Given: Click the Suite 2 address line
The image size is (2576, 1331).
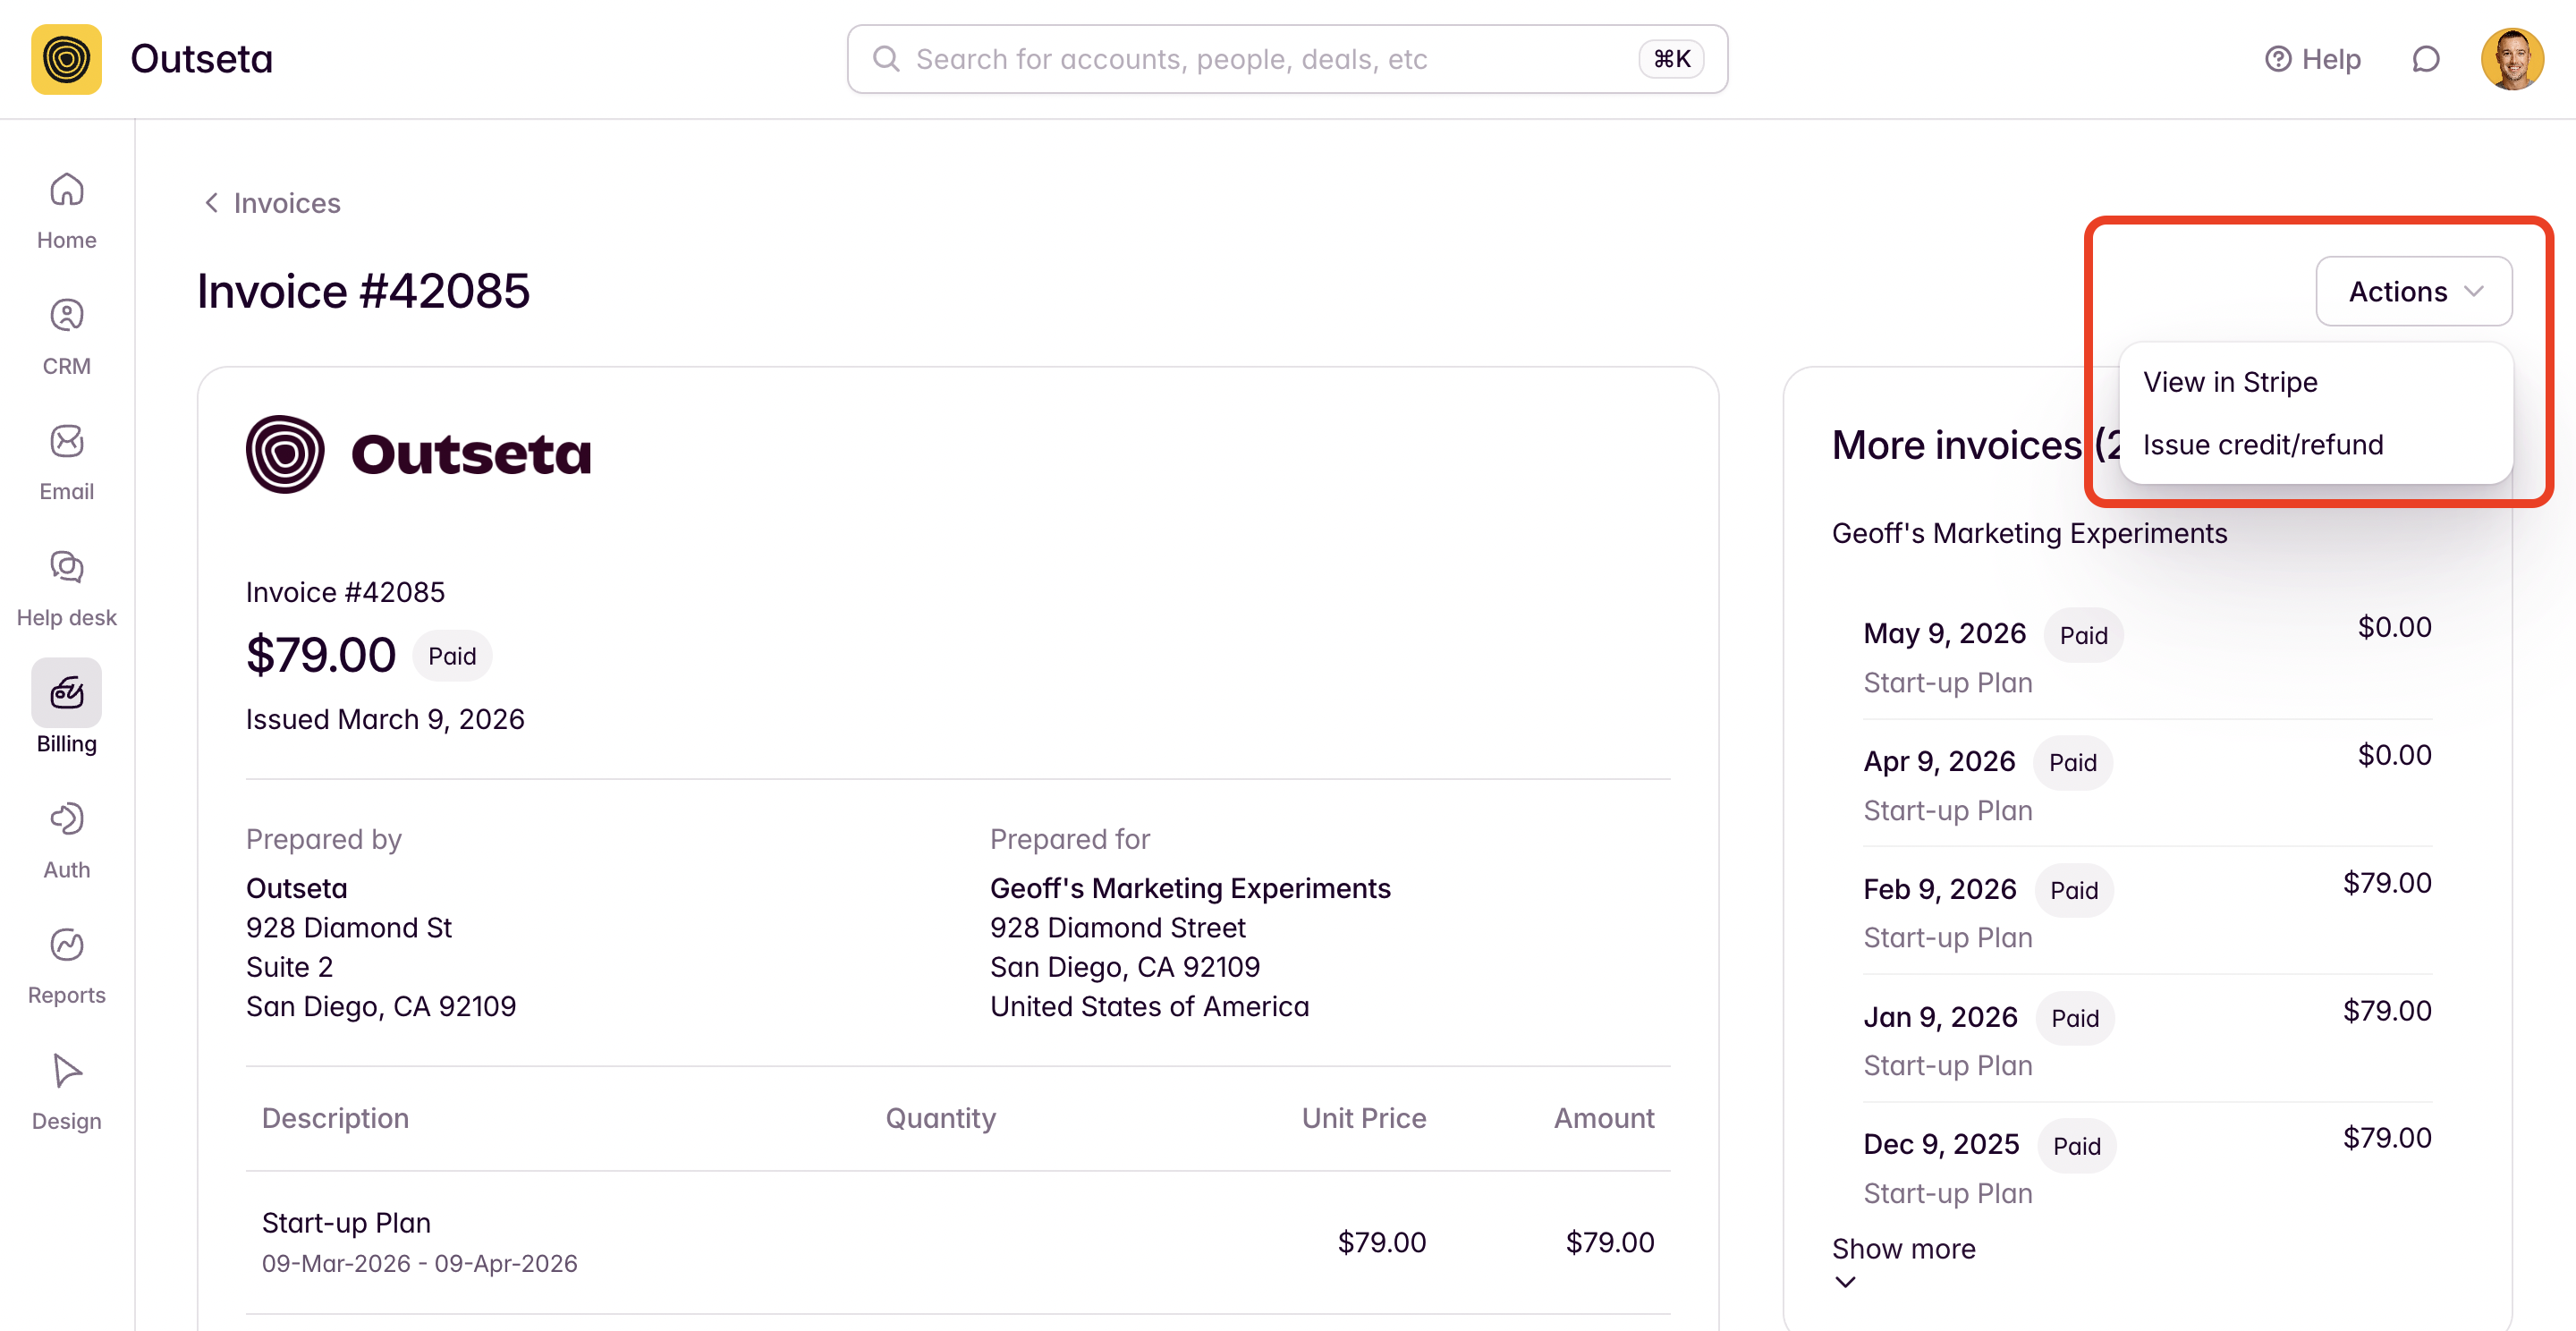Looking at the screenshot, I should pyautogui.click(x=289, y=967).
